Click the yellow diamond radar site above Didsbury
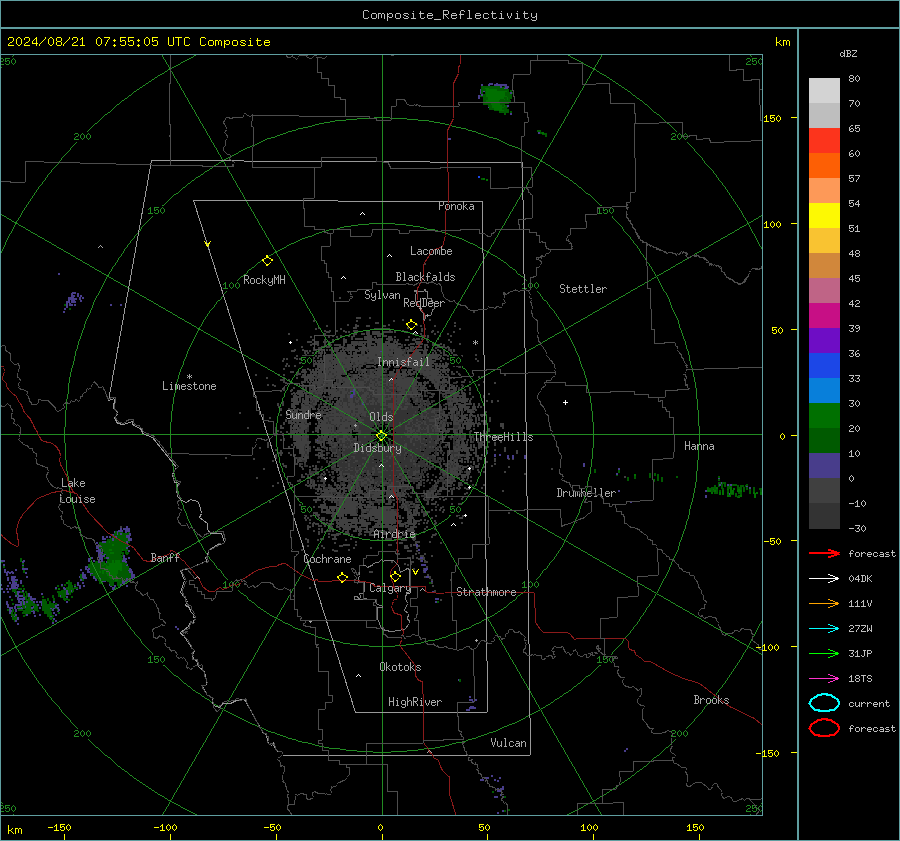The height and width of the screenshot is (841, 900). 381,436
